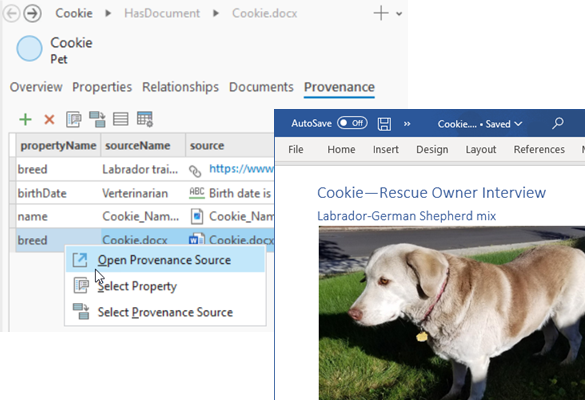Click the Select Provenance Source toolbar icon
The image size is (585, 400).
tap(97, 119)
